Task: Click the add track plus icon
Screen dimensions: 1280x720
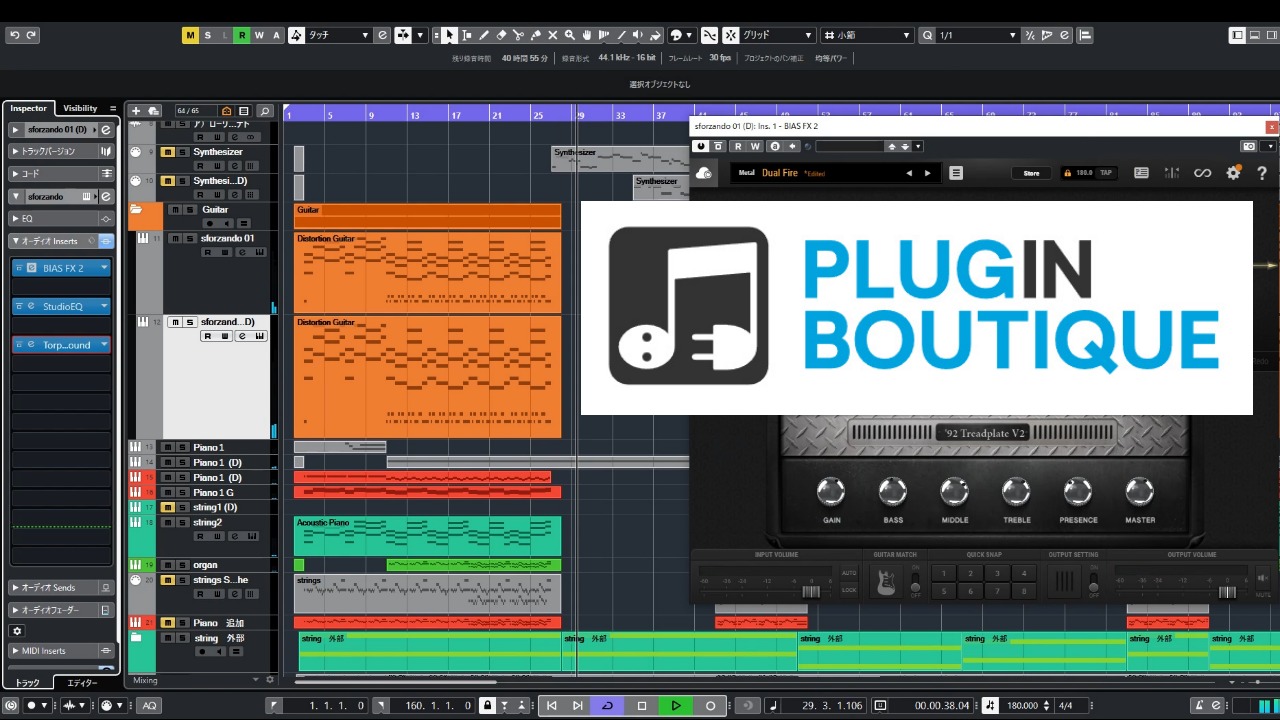Action: pos(136,111)
